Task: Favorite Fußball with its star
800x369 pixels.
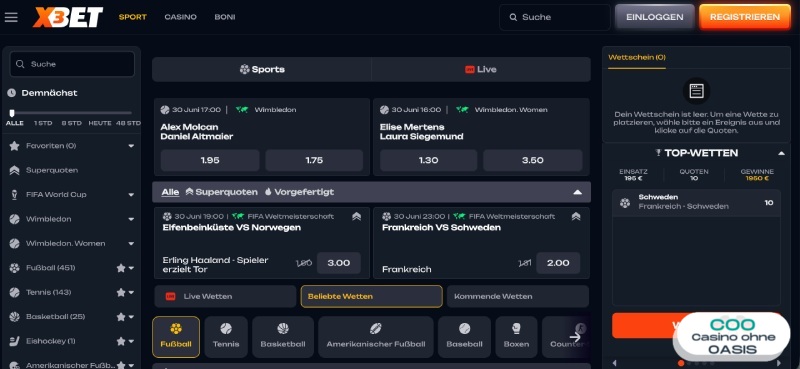Action: point(120,268)
